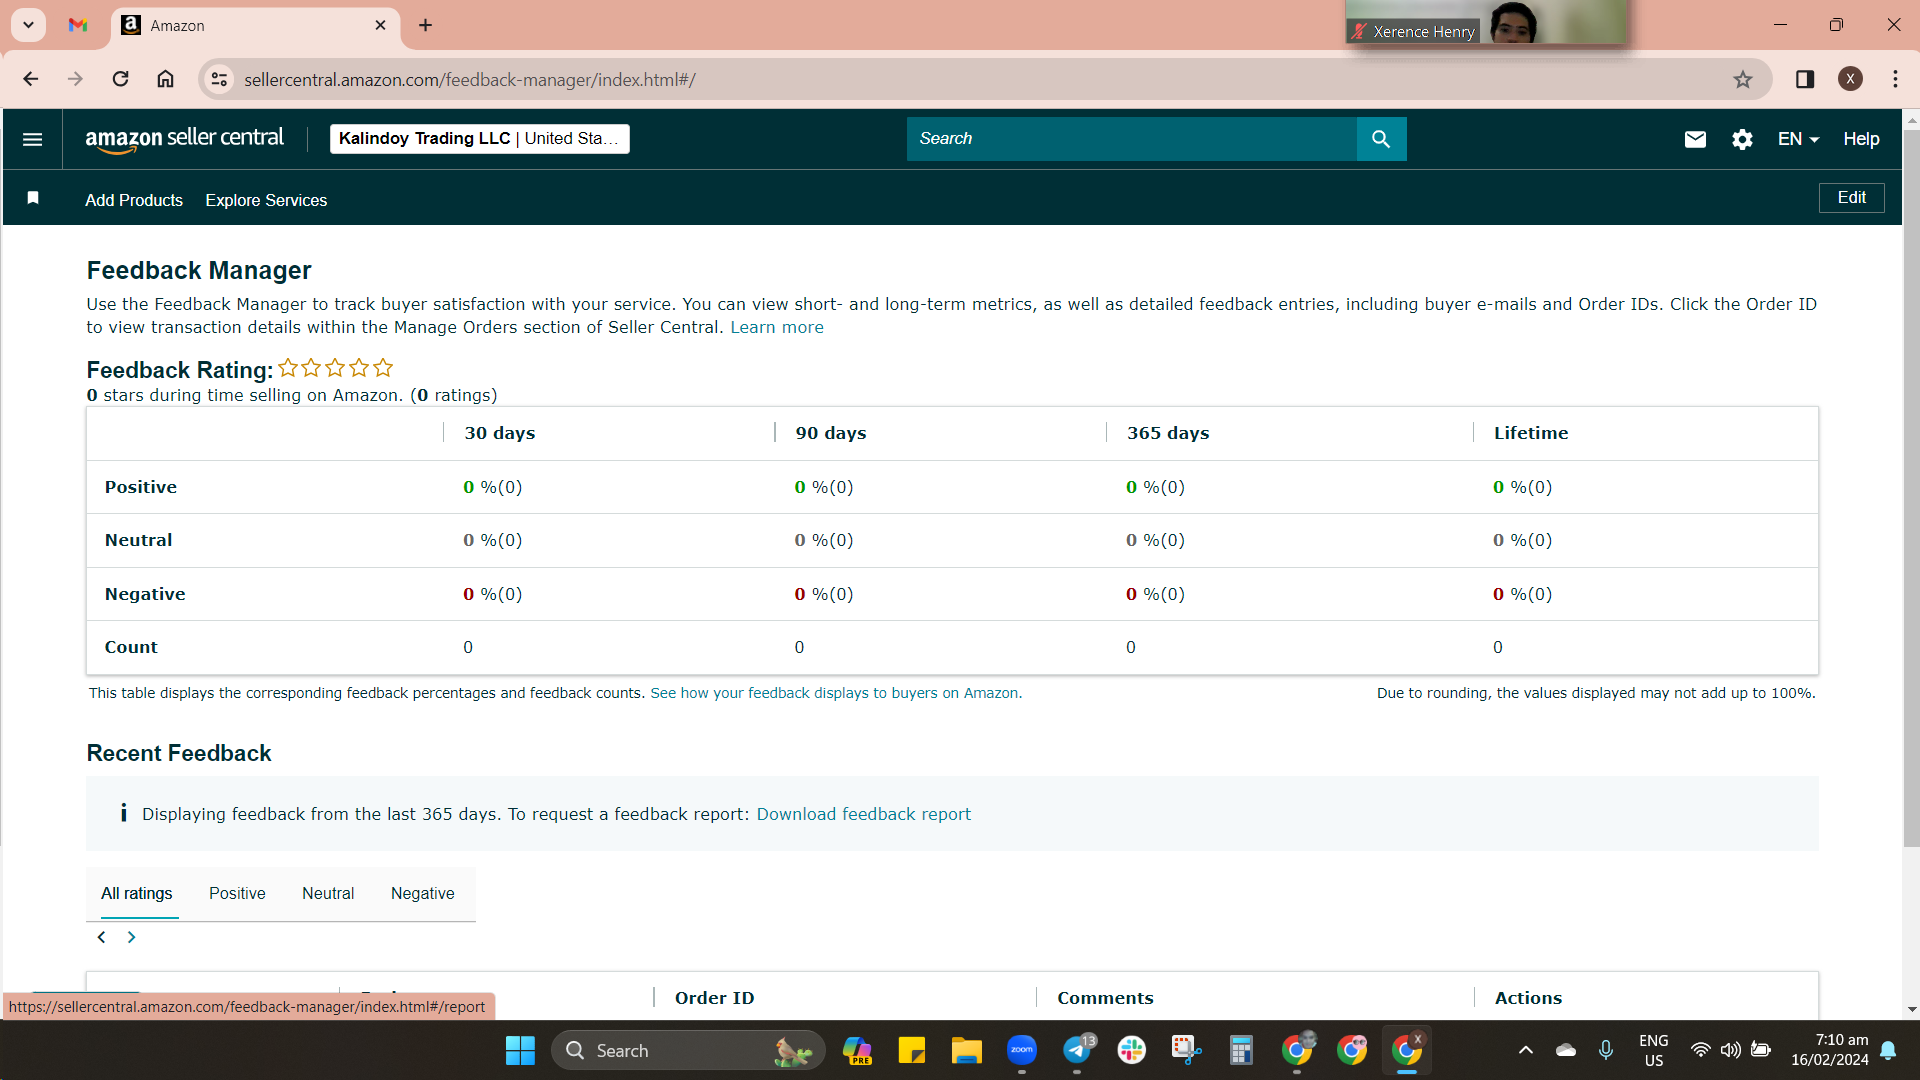This screenshot has width=1920, height=1080.
Task: Select the 30 days column header
Action: (x=500, y=433)
